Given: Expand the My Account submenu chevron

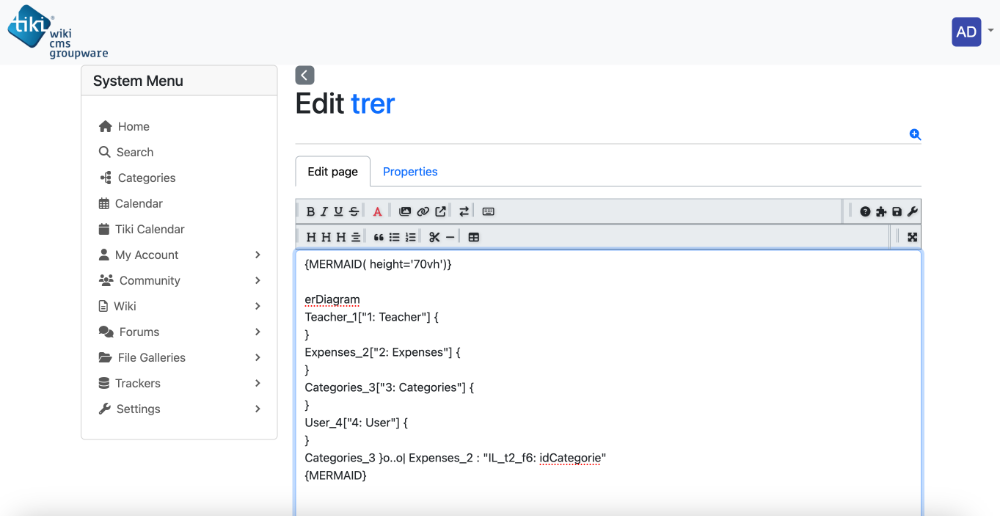Looking at the screenshot, I should [258, 254].
